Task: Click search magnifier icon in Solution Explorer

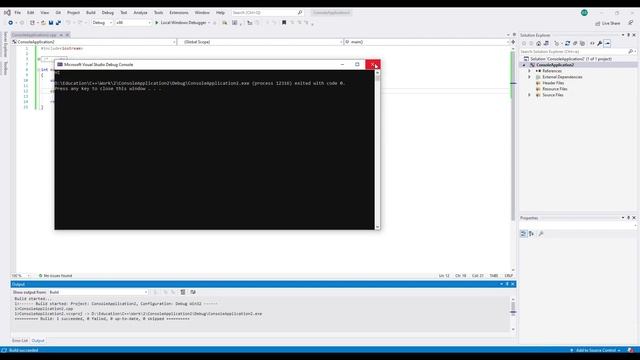Action: tap(631, 51)
